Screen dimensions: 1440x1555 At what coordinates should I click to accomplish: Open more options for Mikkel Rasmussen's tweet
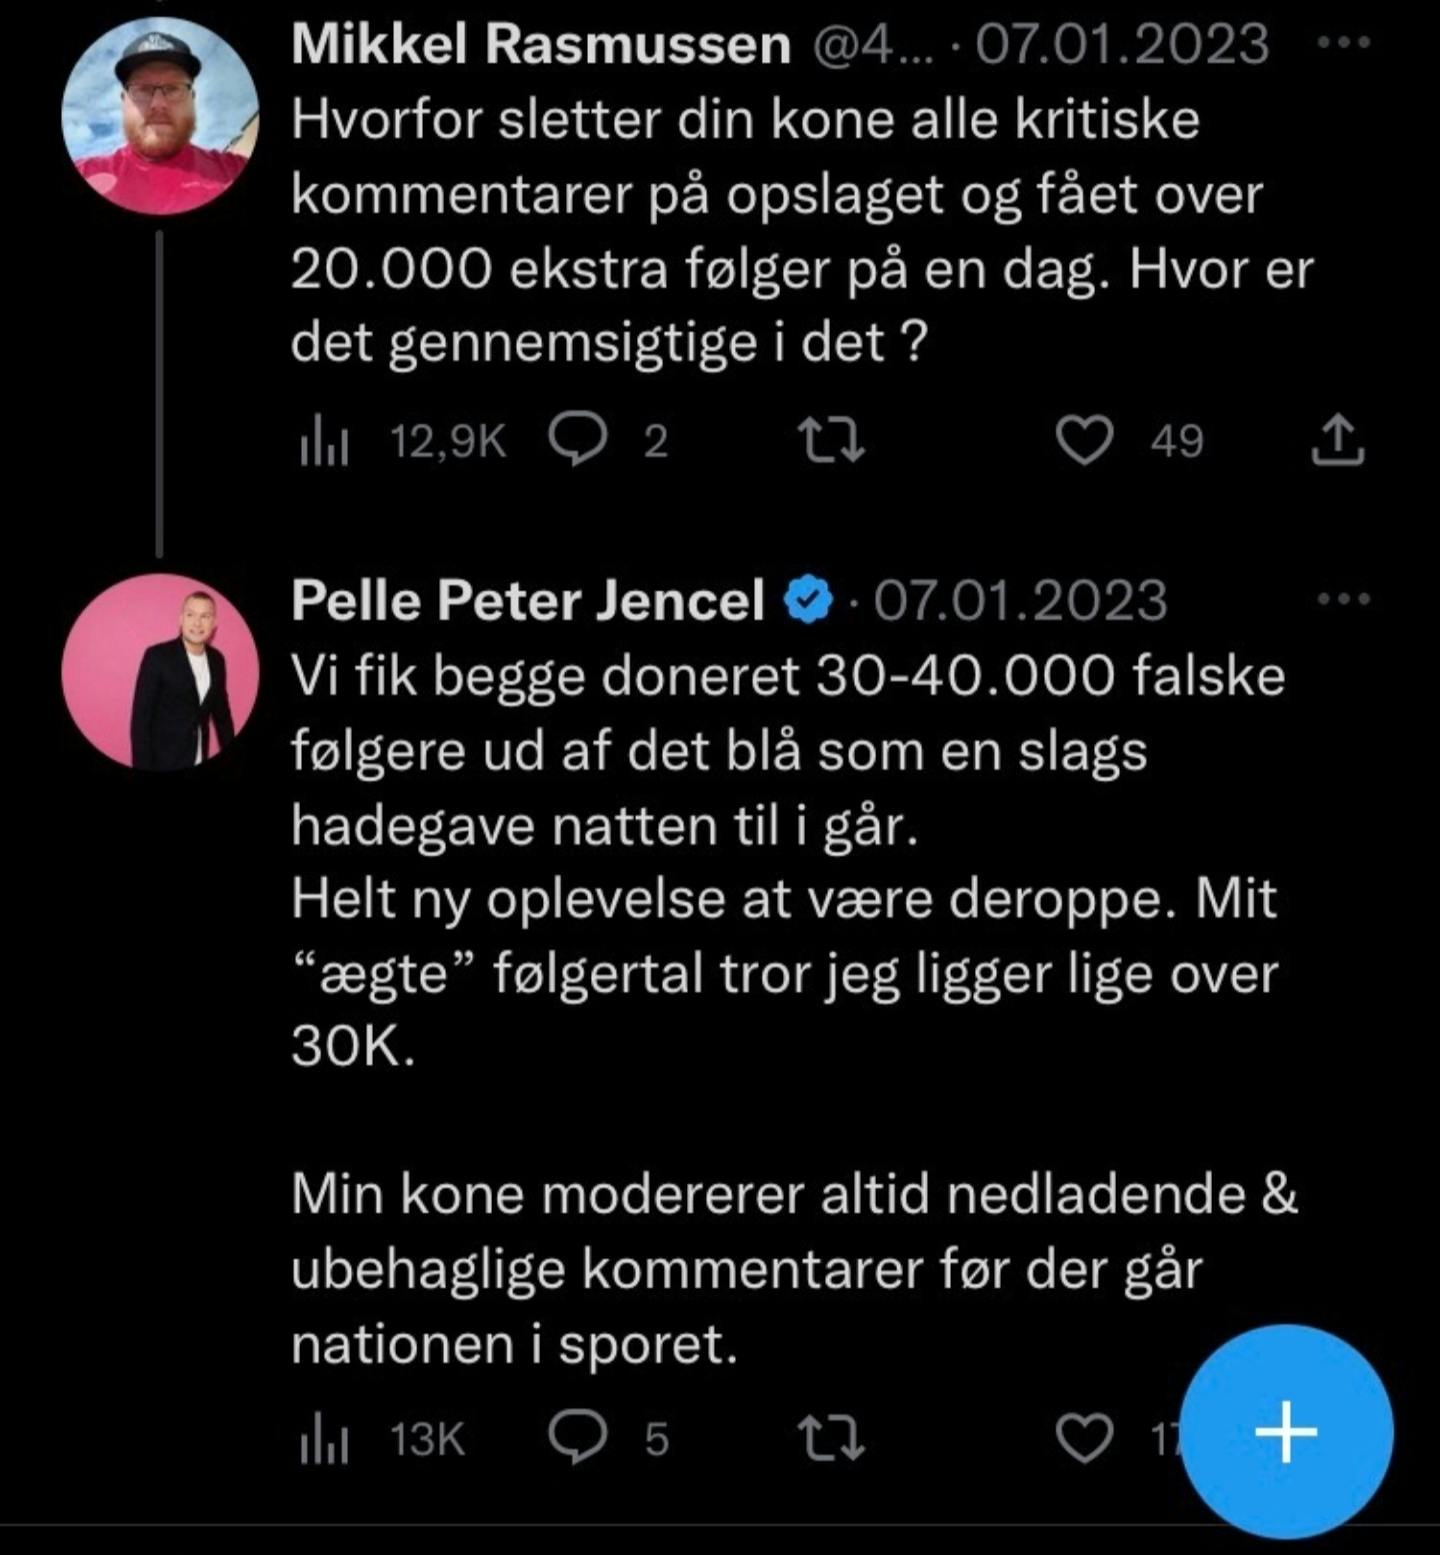(x=1343, y=43)
